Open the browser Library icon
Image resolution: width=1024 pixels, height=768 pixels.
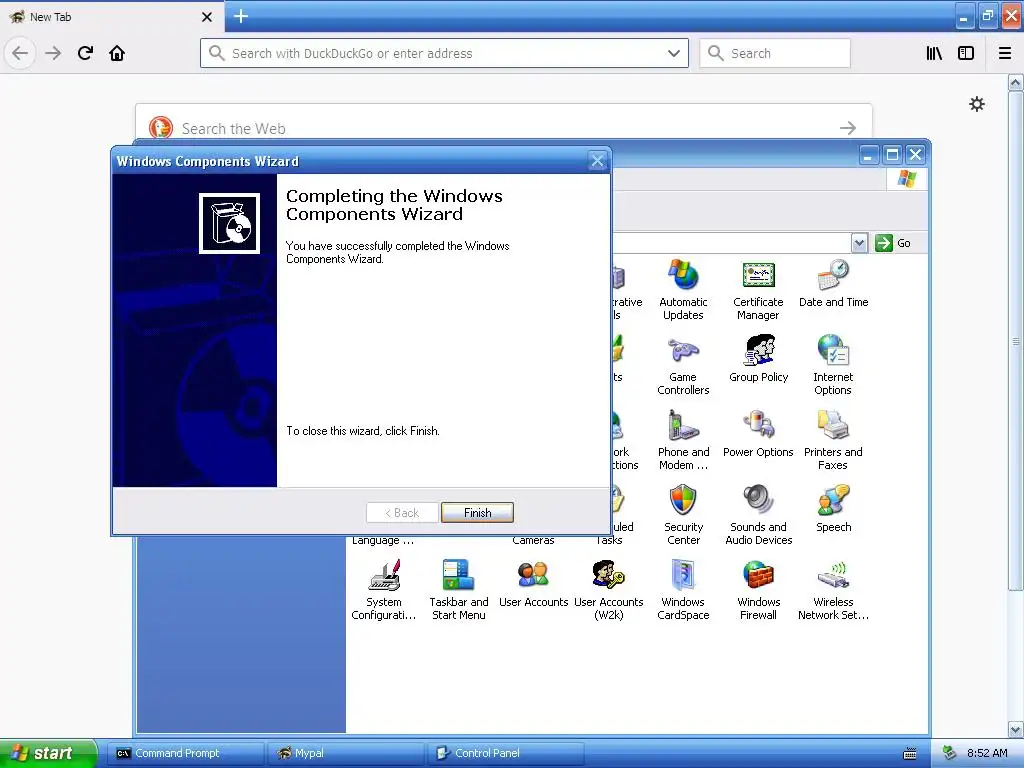(x=935, y=53)
